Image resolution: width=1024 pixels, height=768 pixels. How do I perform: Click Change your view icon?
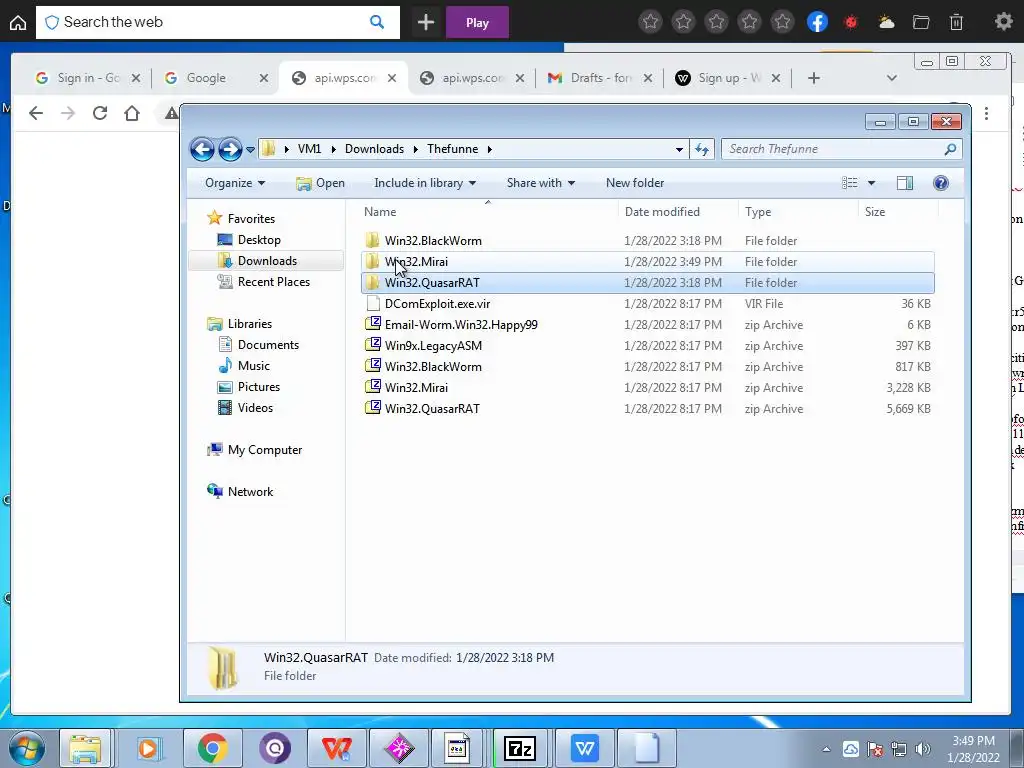point(850,183)
